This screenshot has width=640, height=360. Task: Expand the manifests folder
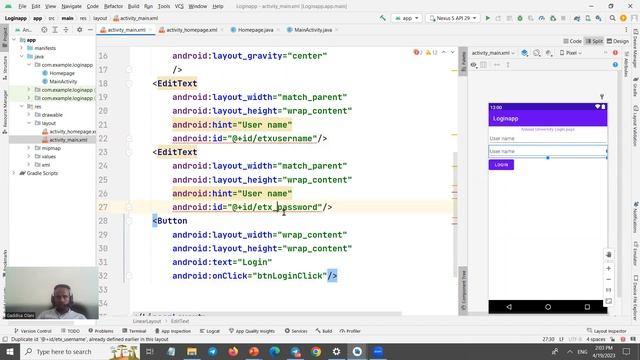[22, 48]
